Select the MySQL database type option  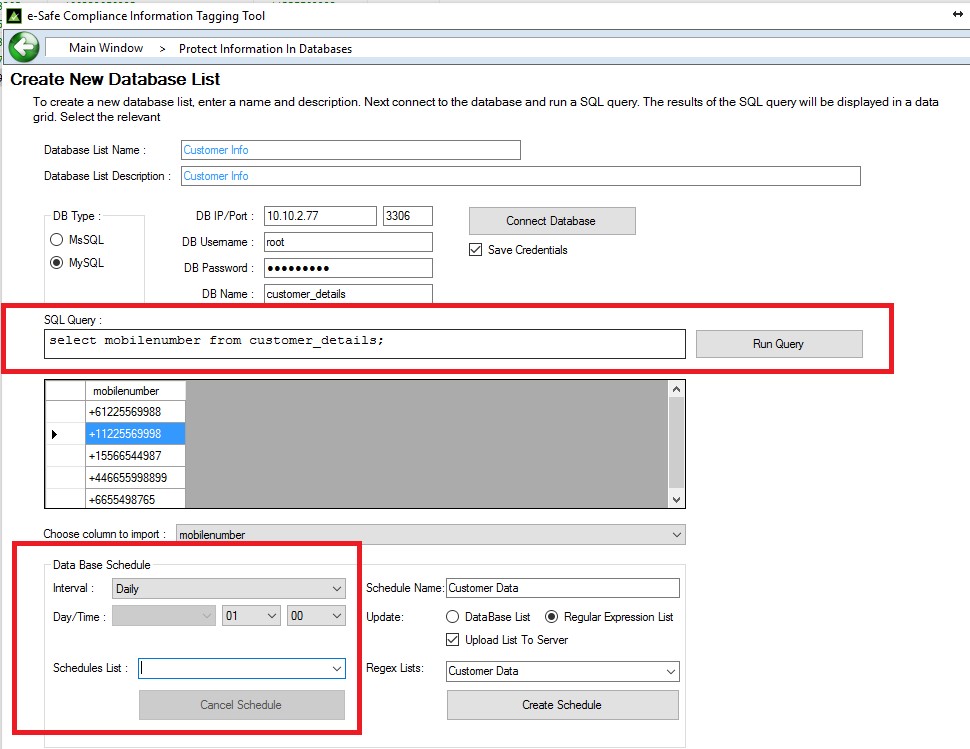57,263
